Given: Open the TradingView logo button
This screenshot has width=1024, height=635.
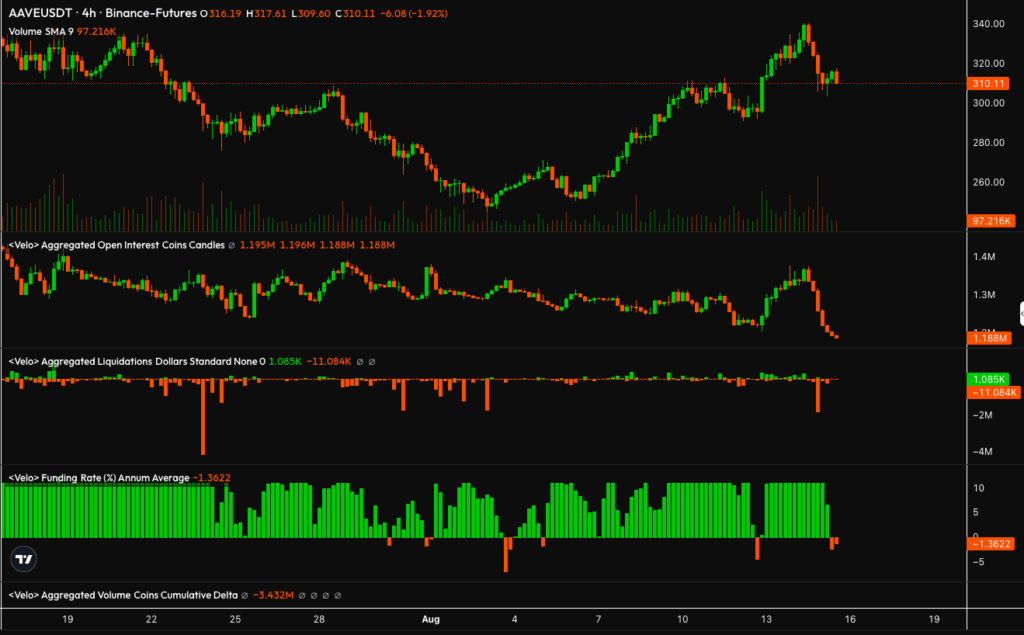Looking at the screenshot, I should [x=24, y=559].
